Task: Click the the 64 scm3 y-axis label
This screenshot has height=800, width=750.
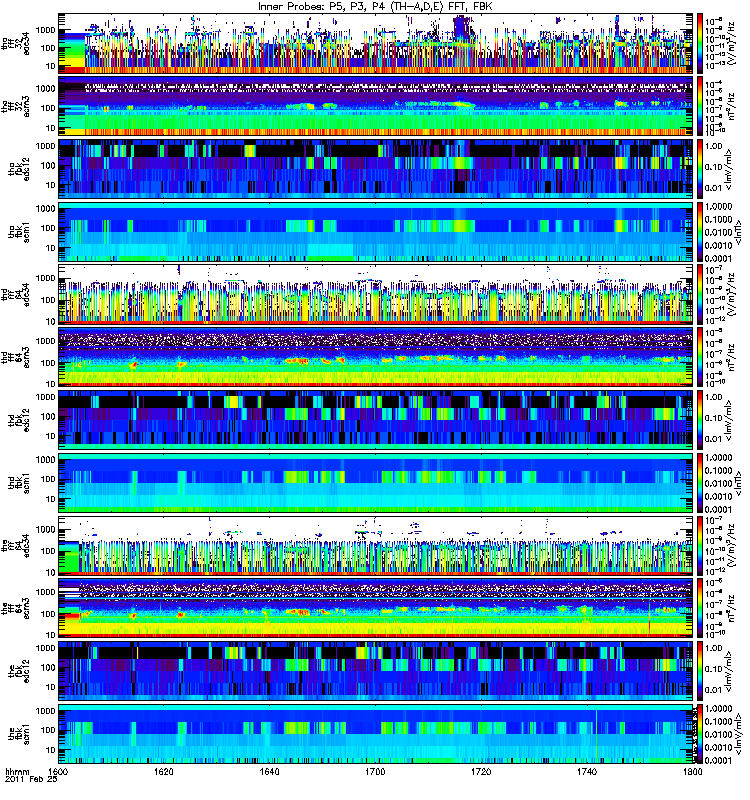Action: pyautogui.click(x=17, y=608)
